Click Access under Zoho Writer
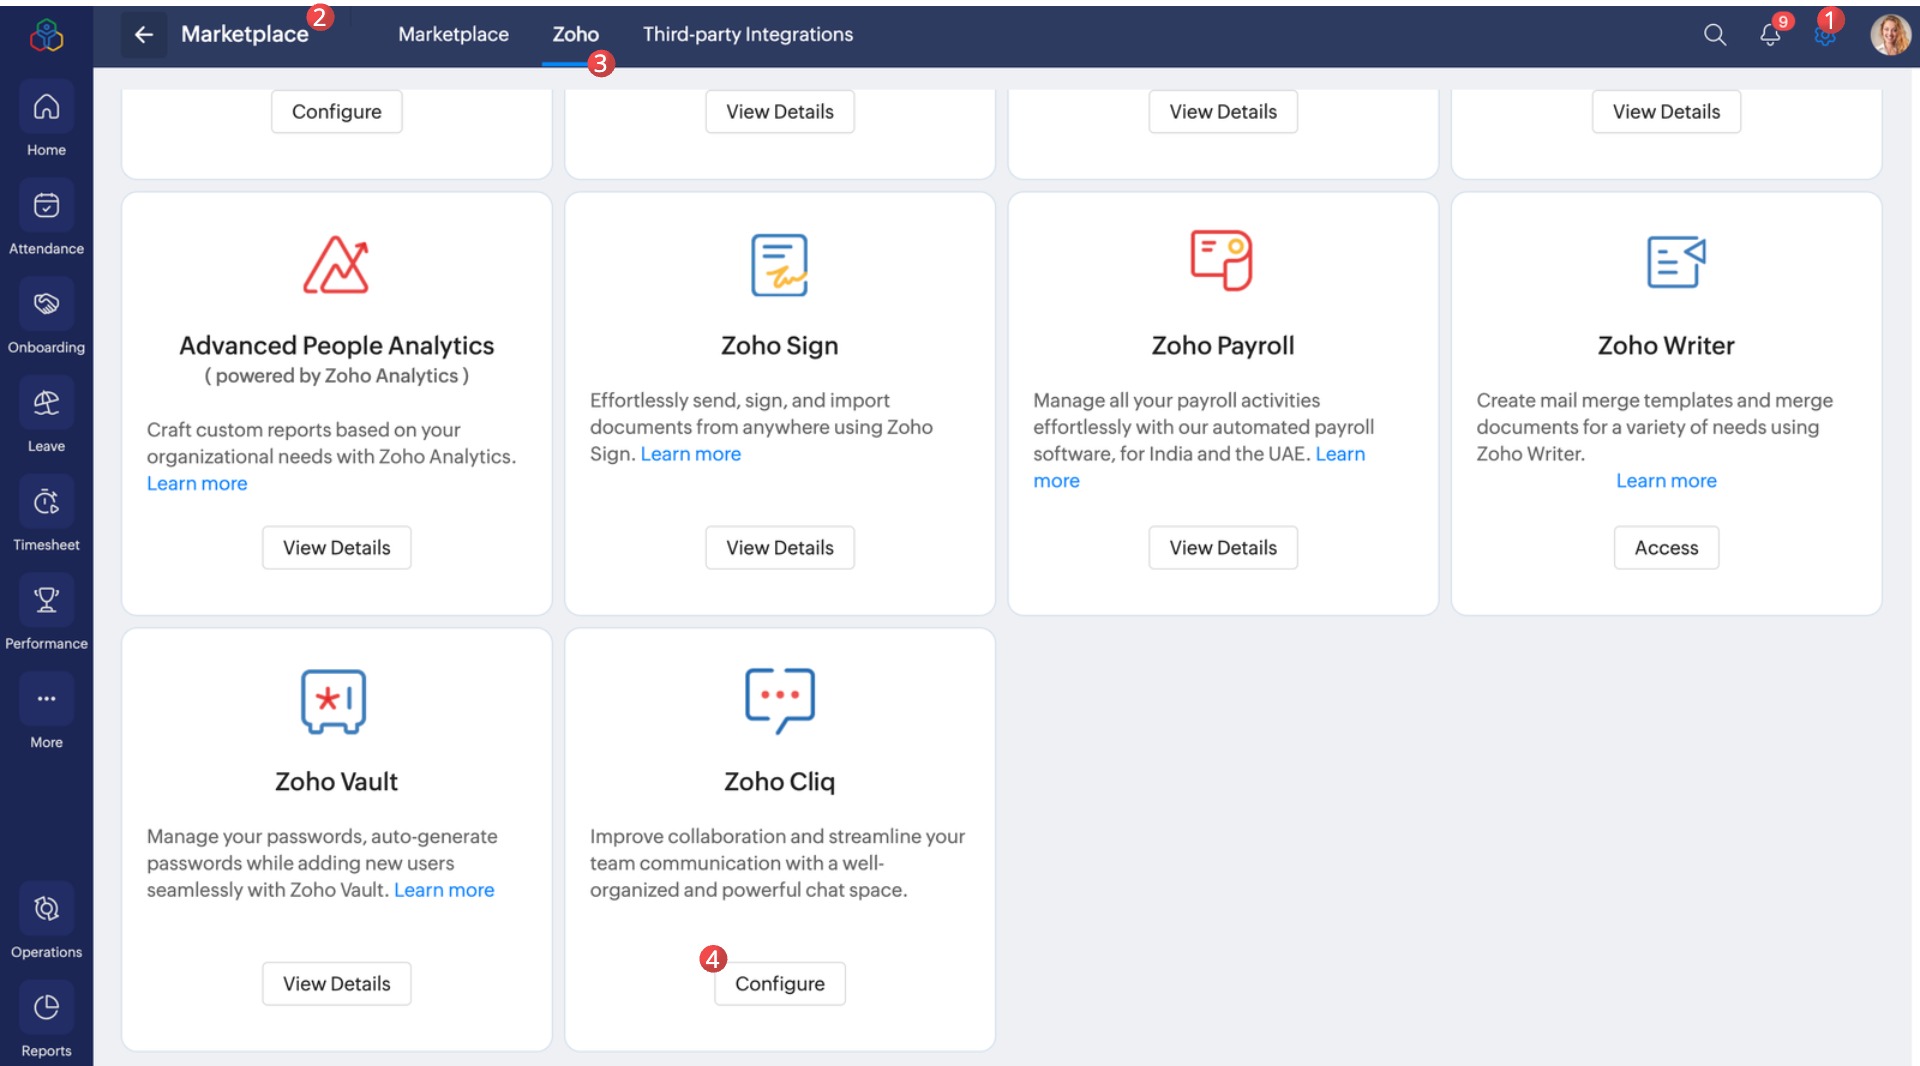 pyautogui.click(x=1666, y=548)
